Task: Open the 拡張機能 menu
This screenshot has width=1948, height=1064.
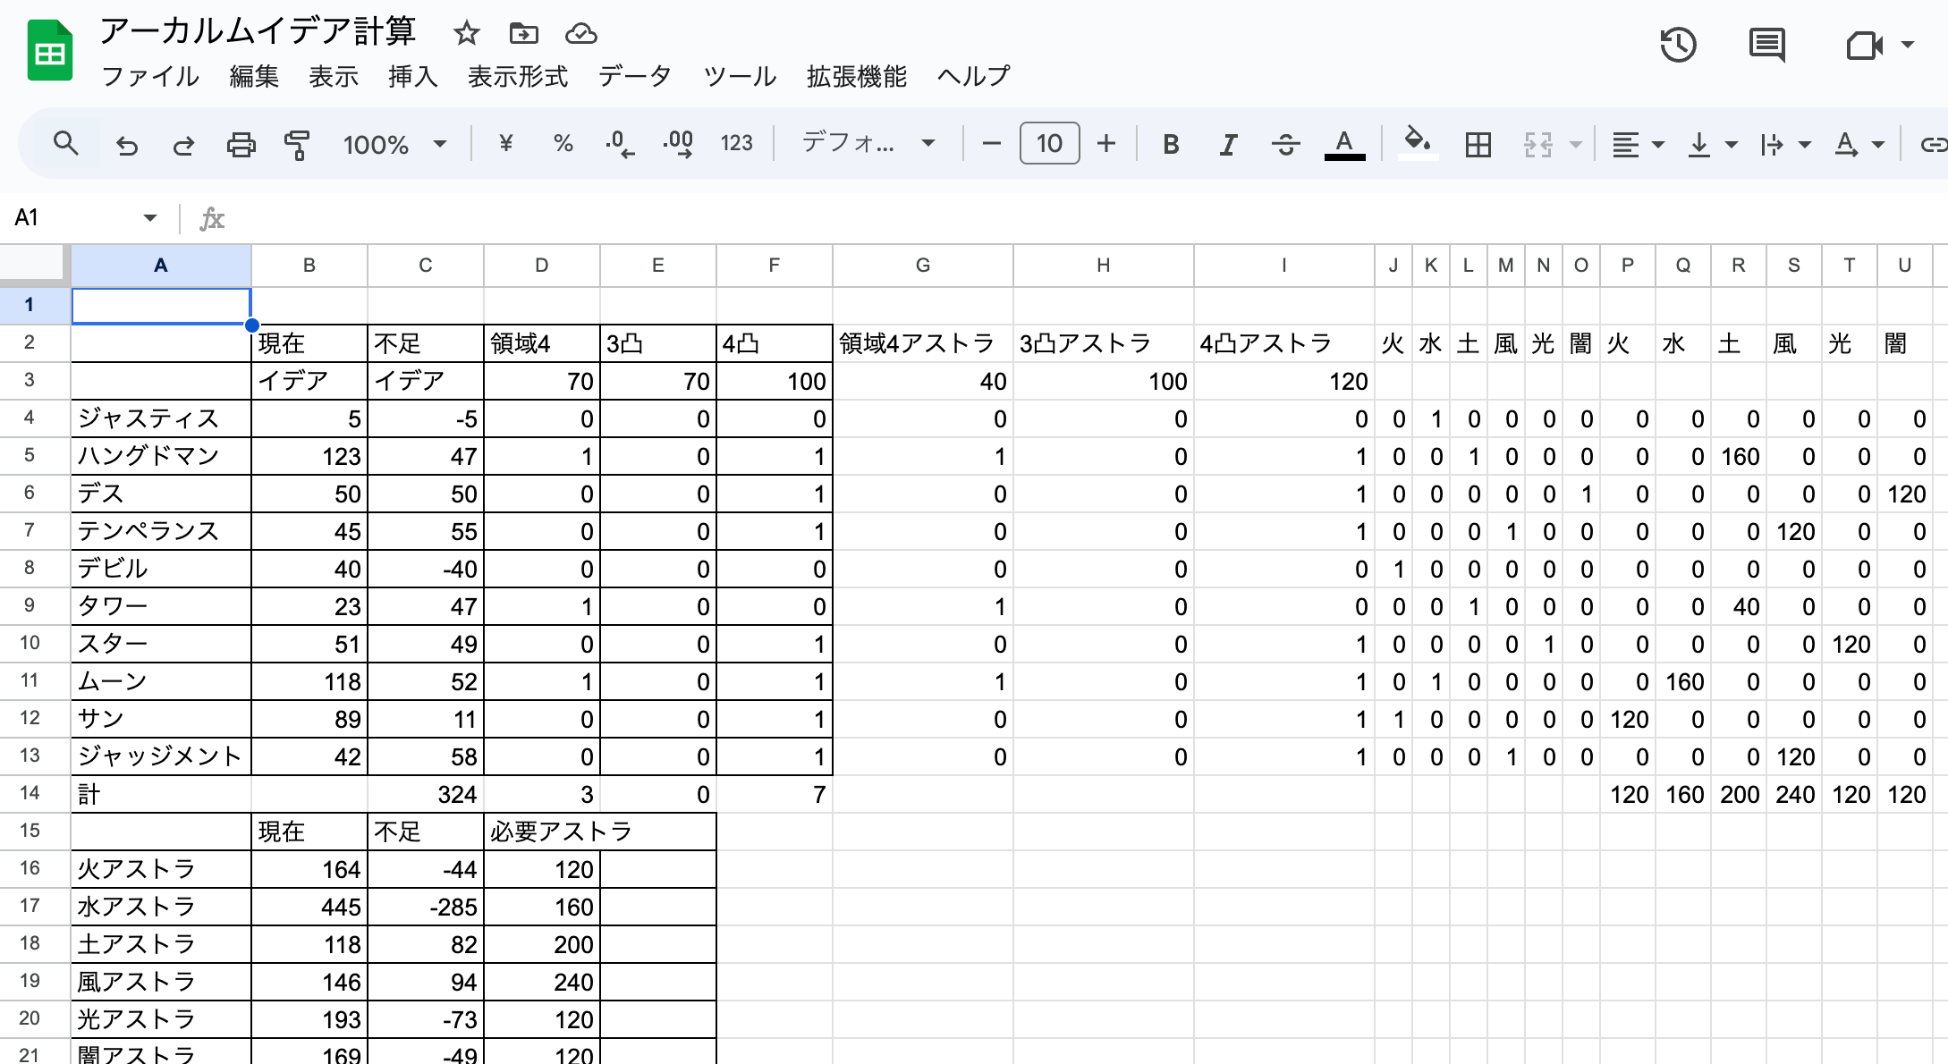Action: click(856, 77)
